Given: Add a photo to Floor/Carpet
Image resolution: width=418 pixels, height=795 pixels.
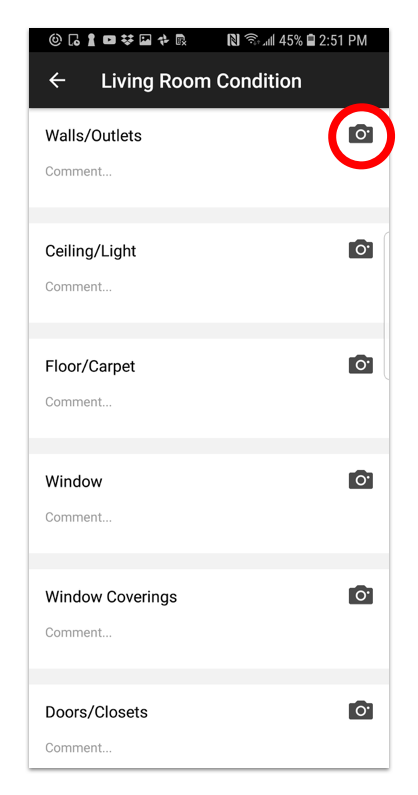Looking at the screenshot, I should [361, 365].
